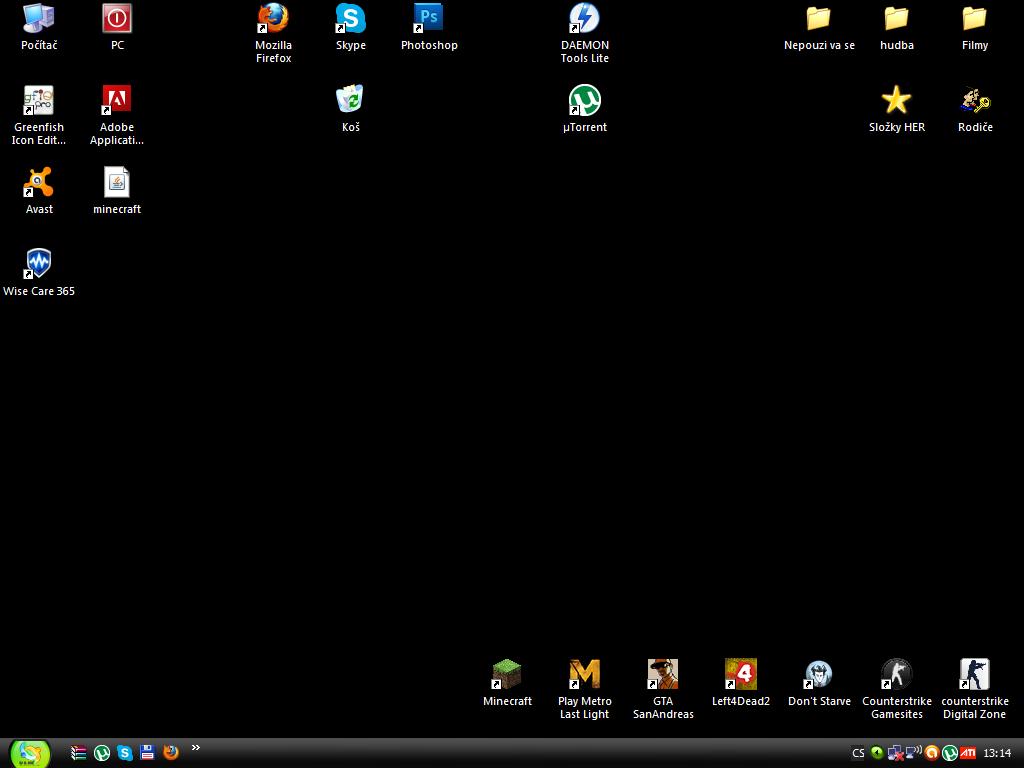Click the Skype icon in Quick Launch
Image resolution: width=1024 pixels, height=768 pixels.
point(125,753)
